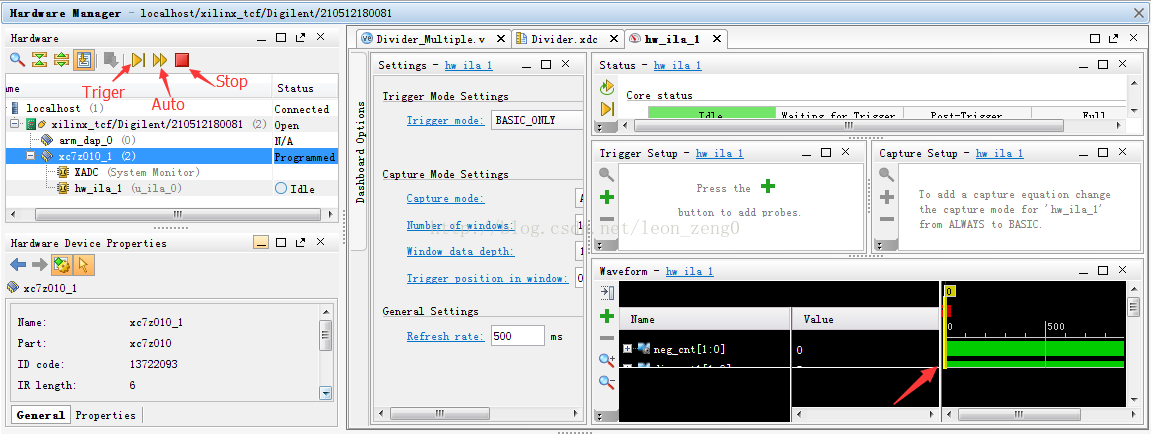Click plus icon in Capture Setup panel
This screenshot has height=434, width=1151.
pyautogui.click(x=887, y=197)
